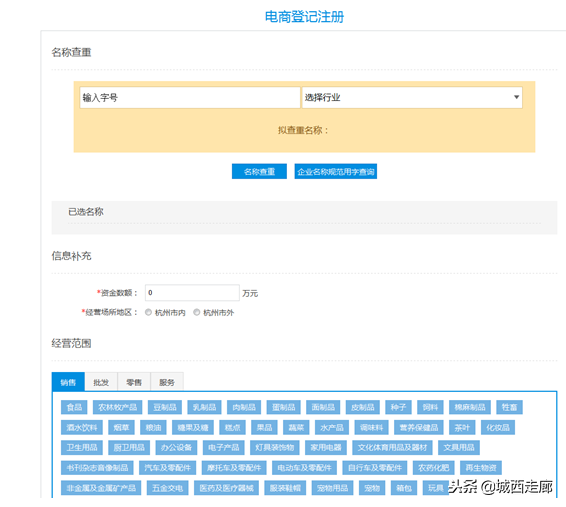This screenshot has height=507, width=566.
Task: Open the 选择行业 industry dropdown
Action: (412, 97)
